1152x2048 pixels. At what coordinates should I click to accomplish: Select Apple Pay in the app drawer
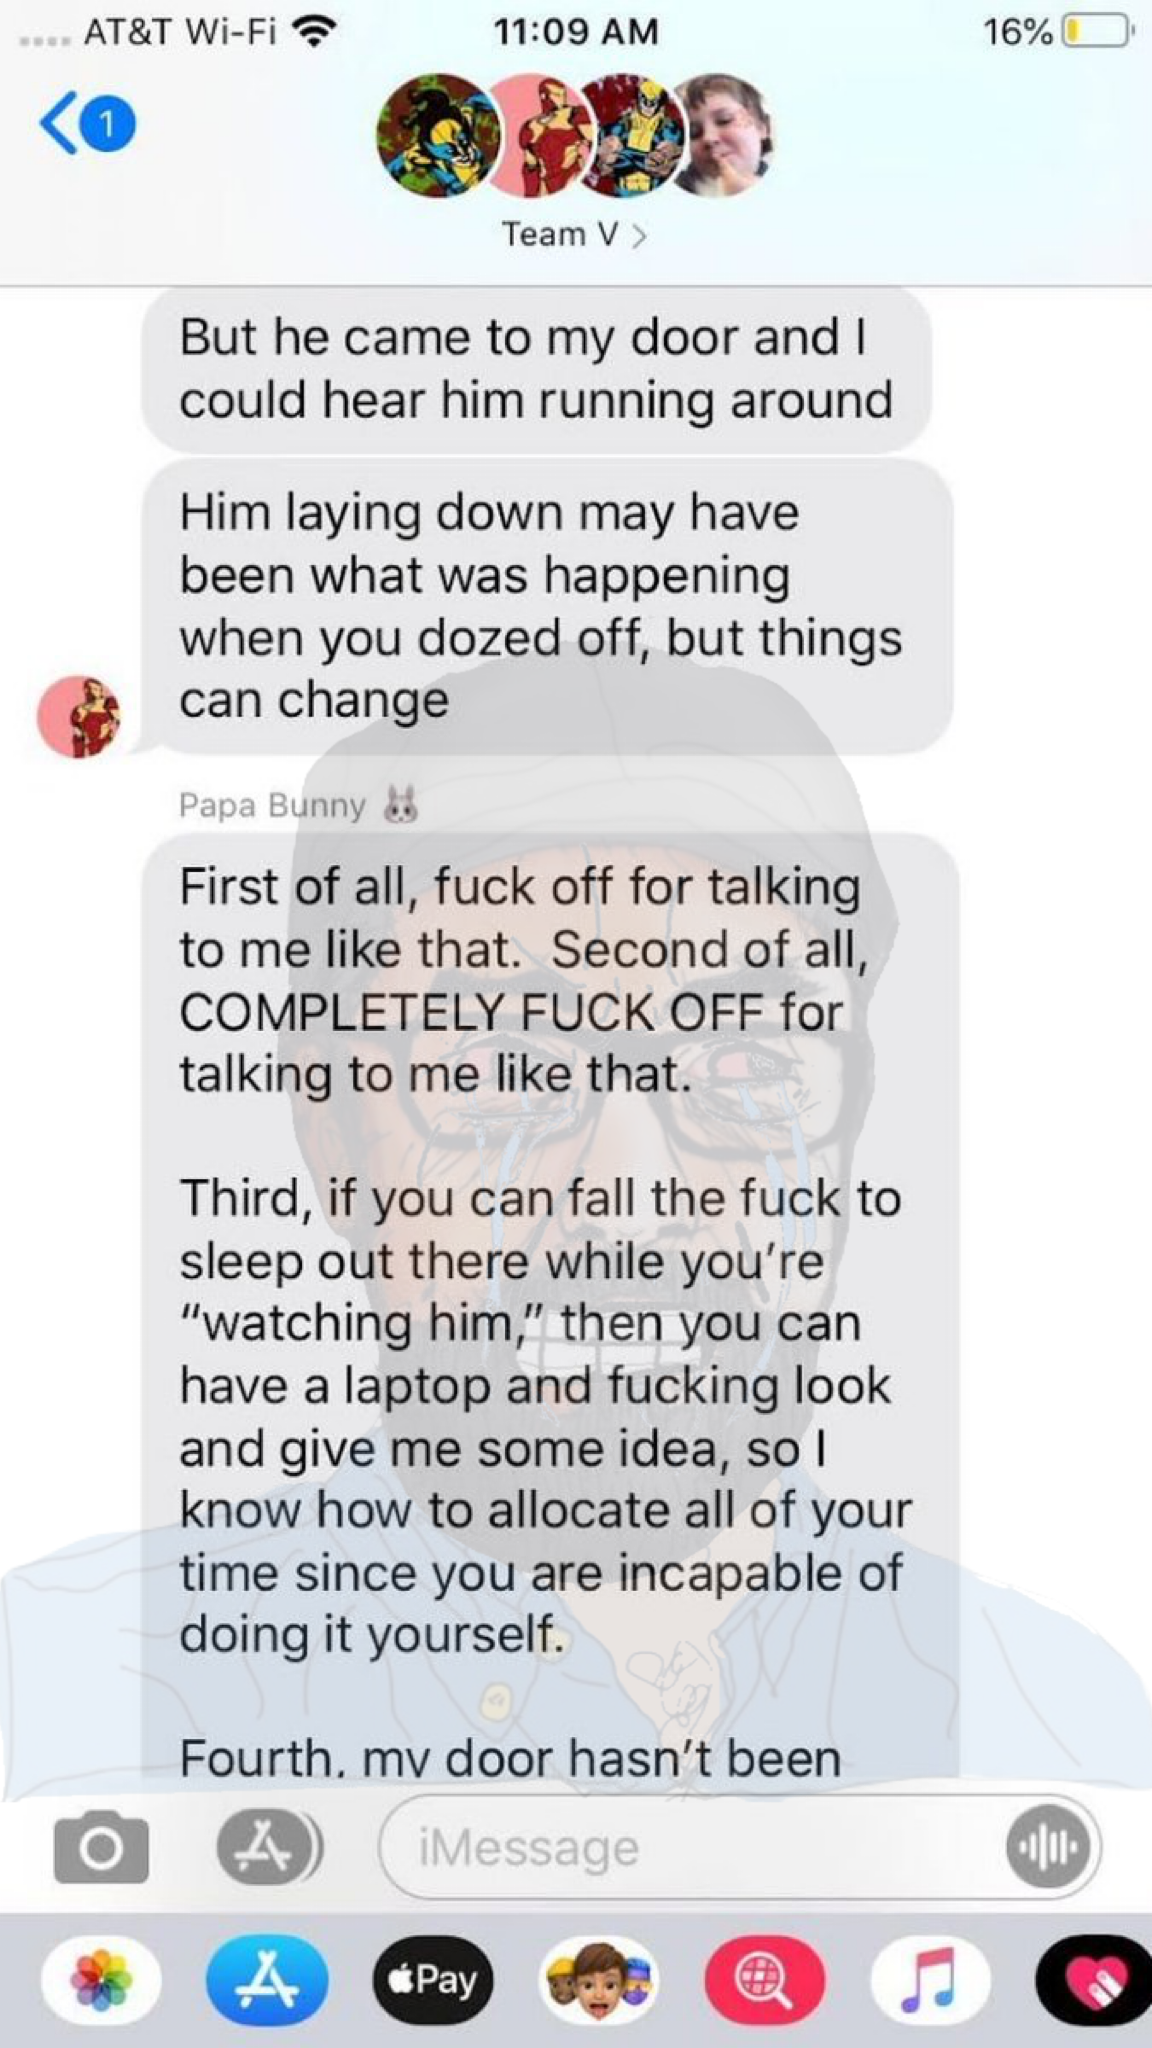tap(433, 1980)
